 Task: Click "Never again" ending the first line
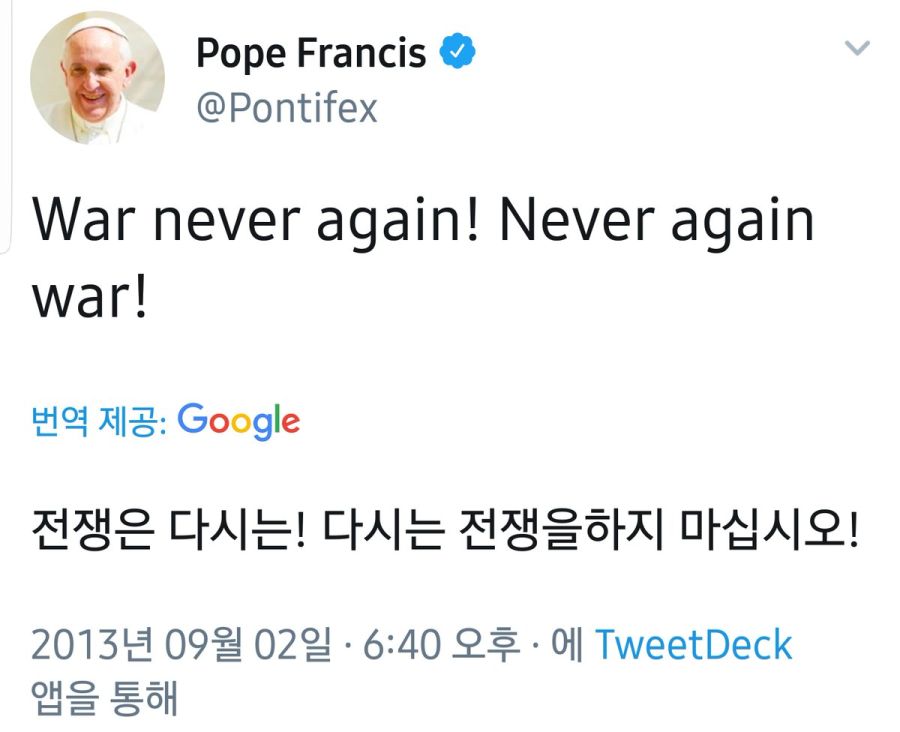tap(657, 221)
